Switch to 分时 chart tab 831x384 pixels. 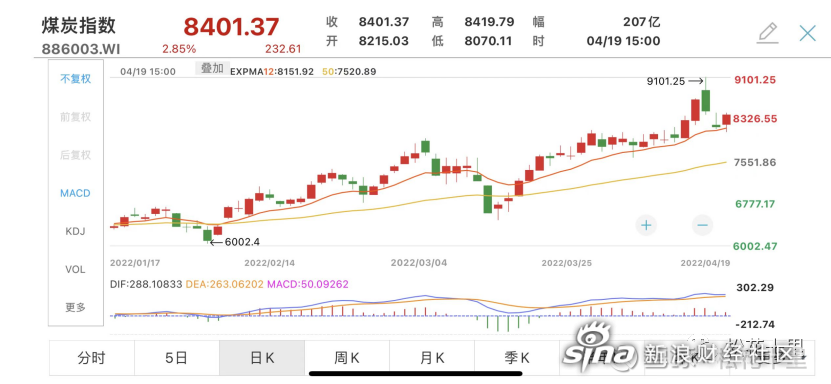92,358
